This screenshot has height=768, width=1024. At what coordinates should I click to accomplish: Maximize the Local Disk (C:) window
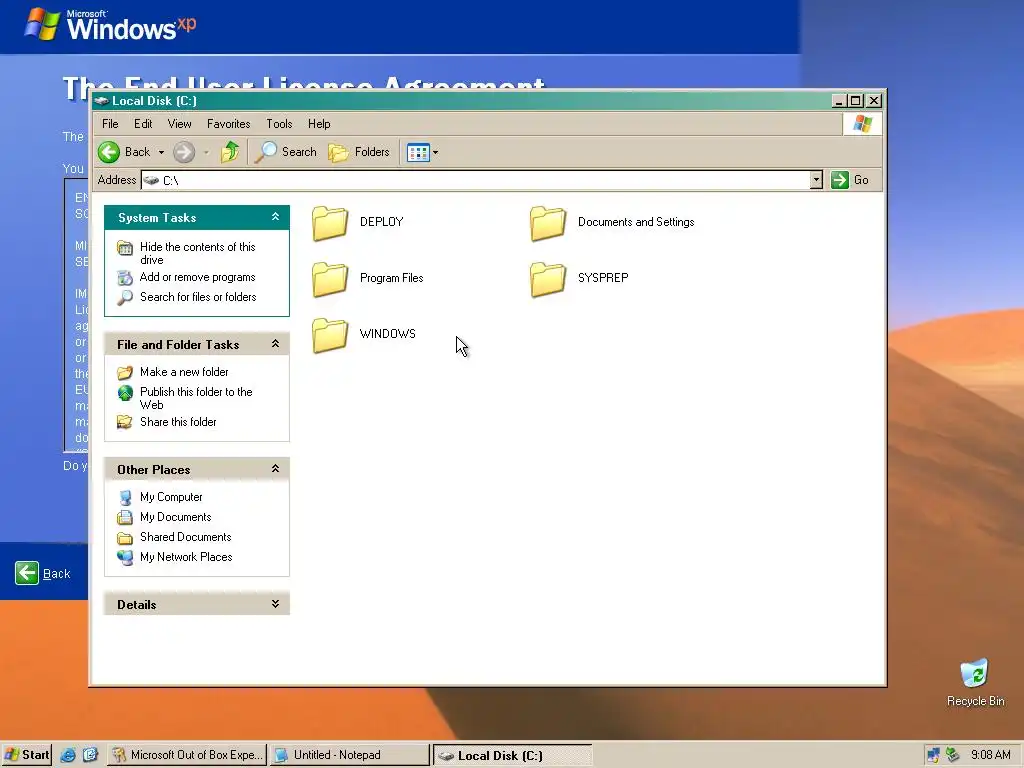pyautogui.click(x=856, y=101)
